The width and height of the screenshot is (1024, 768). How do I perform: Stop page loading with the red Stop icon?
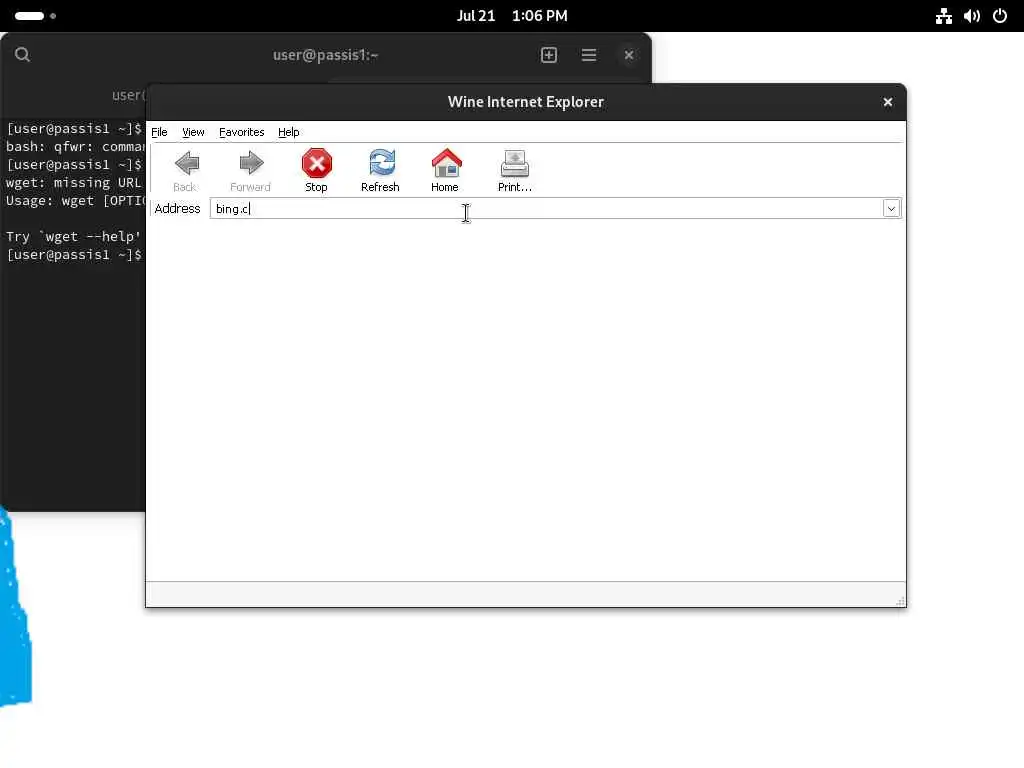(317, 163)
